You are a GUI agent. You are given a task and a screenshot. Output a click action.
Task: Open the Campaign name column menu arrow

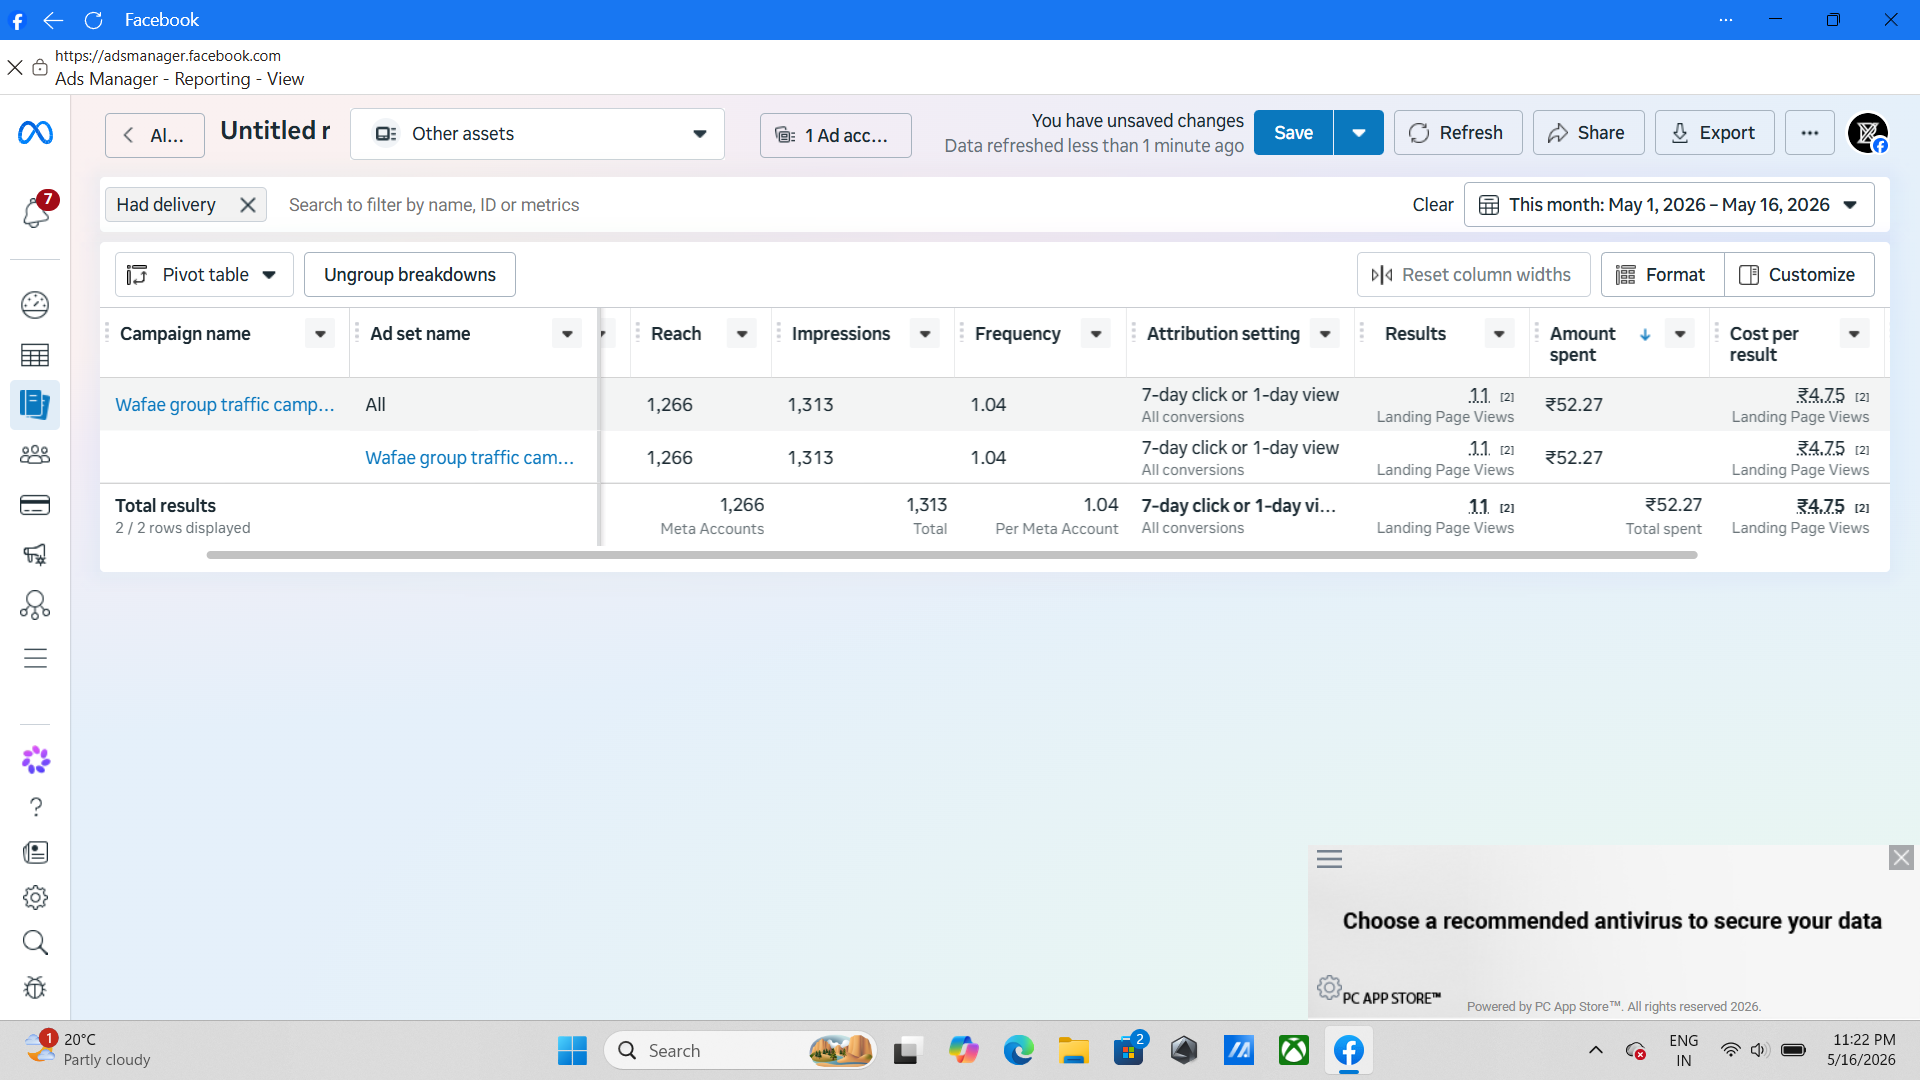click(320, 334)
